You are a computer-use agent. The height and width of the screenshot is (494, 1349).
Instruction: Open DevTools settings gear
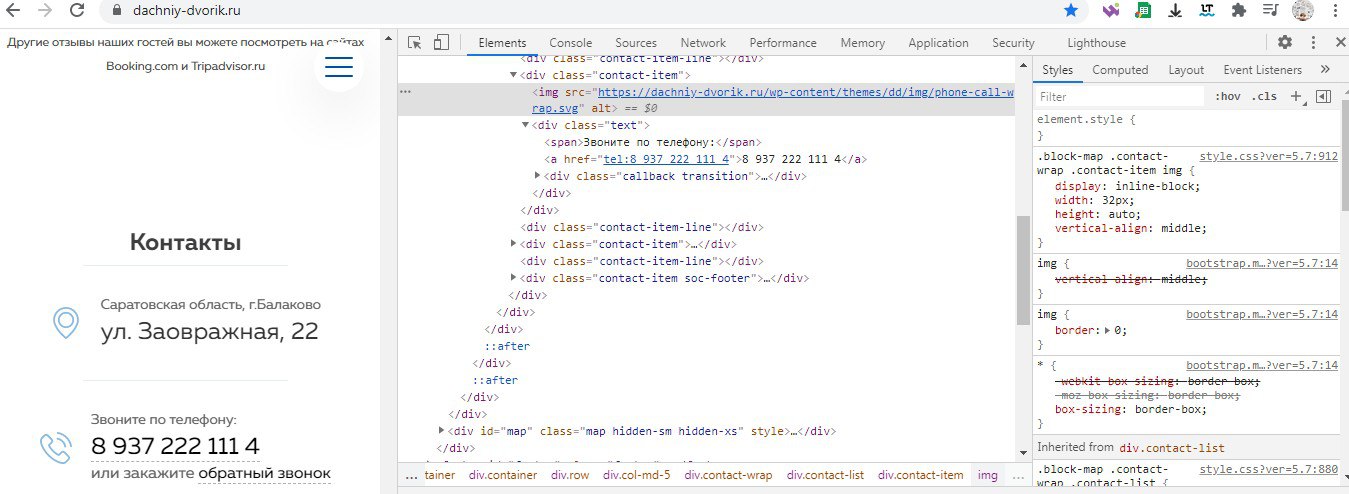coord(1285,42)
